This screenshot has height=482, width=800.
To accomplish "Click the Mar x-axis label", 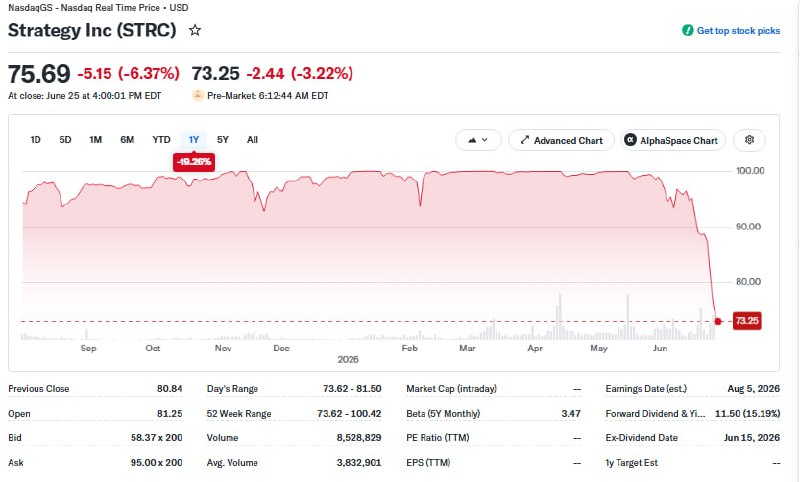I will point(467,348).
